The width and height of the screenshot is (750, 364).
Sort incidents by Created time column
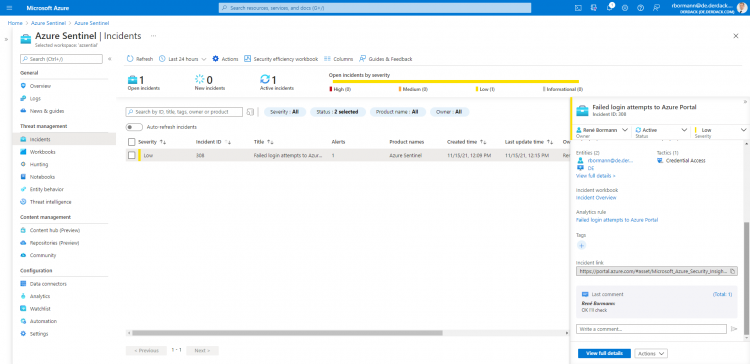tap(468, 142)
